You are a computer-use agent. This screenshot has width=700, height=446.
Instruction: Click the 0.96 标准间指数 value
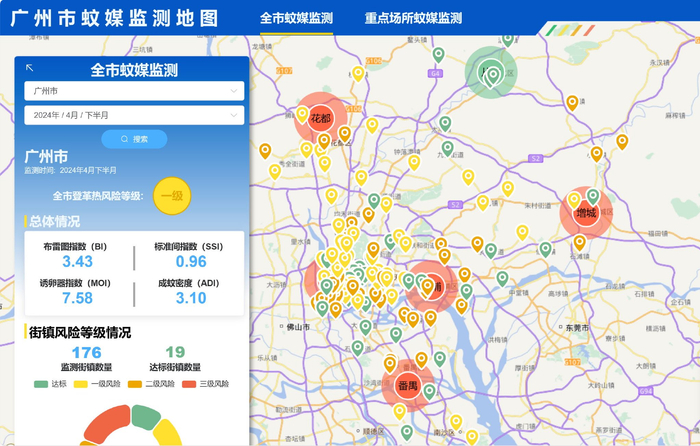191,261
